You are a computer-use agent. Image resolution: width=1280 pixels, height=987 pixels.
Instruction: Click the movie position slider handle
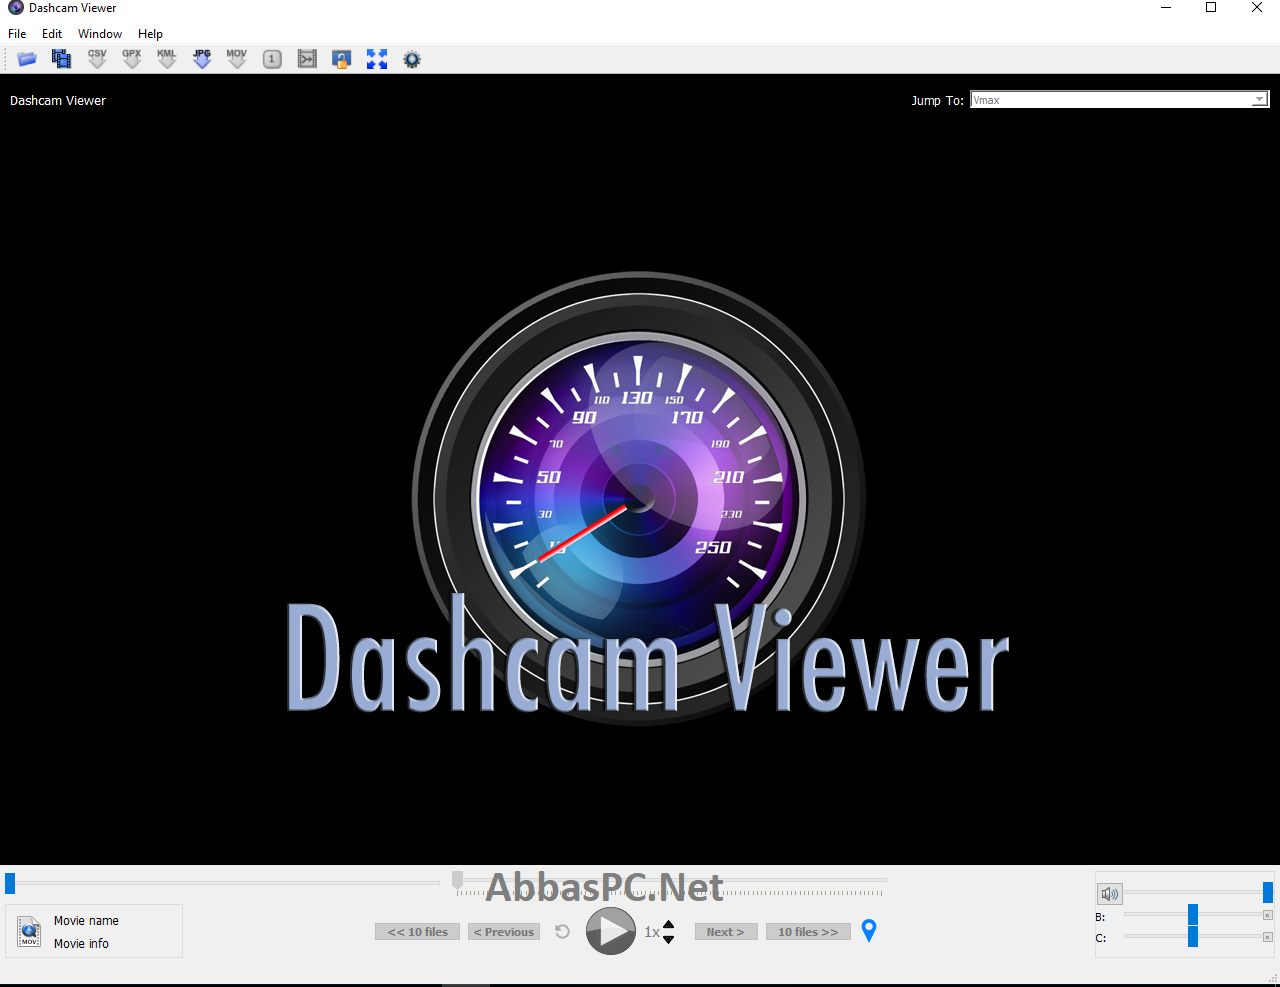[10, 883]
